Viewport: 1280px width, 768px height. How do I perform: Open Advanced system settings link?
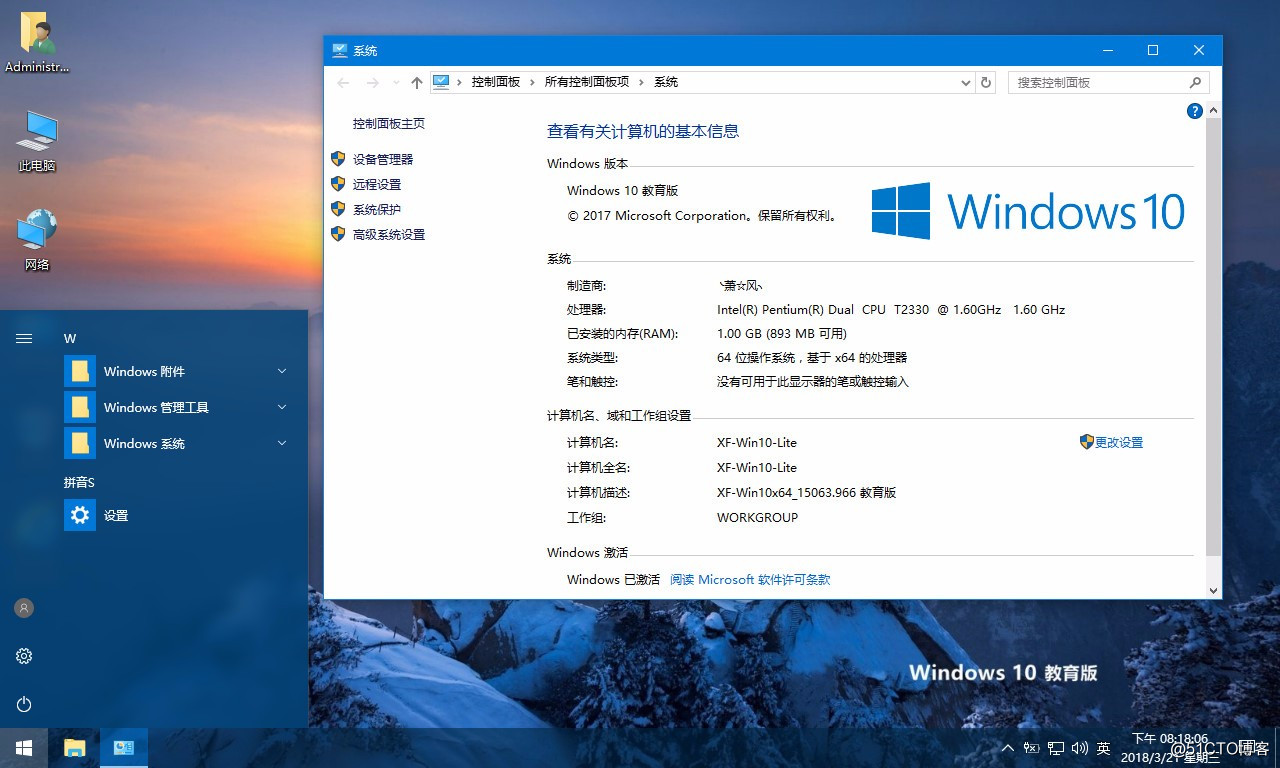389,234
